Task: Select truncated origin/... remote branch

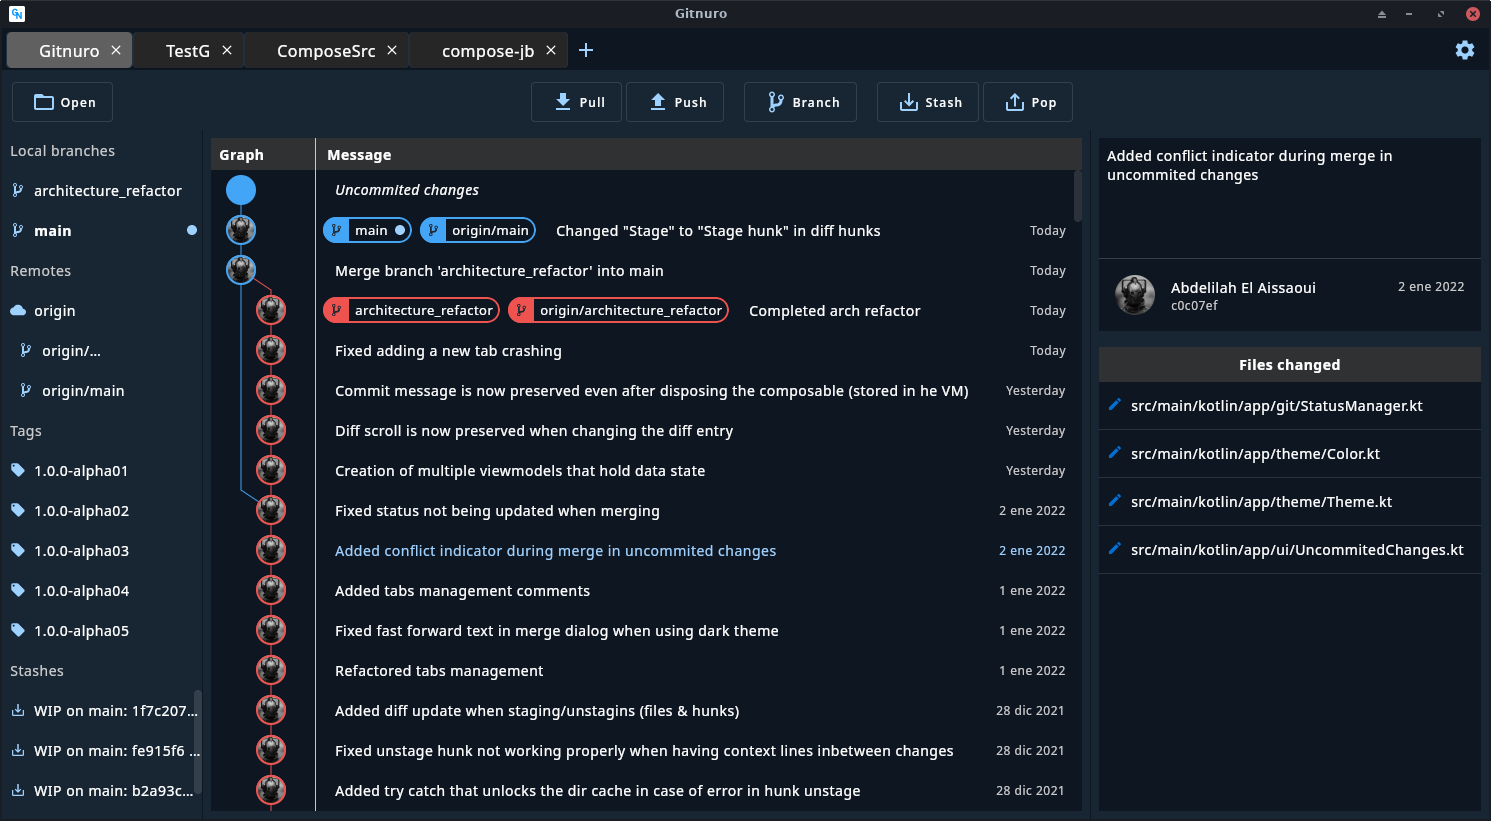Action: tap(101, 351)
